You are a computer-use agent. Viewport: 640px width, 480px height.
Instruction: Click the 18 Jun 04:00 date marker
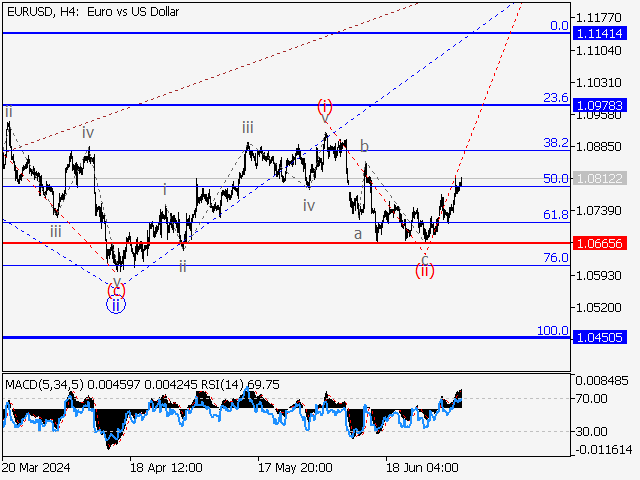point(424,467)
